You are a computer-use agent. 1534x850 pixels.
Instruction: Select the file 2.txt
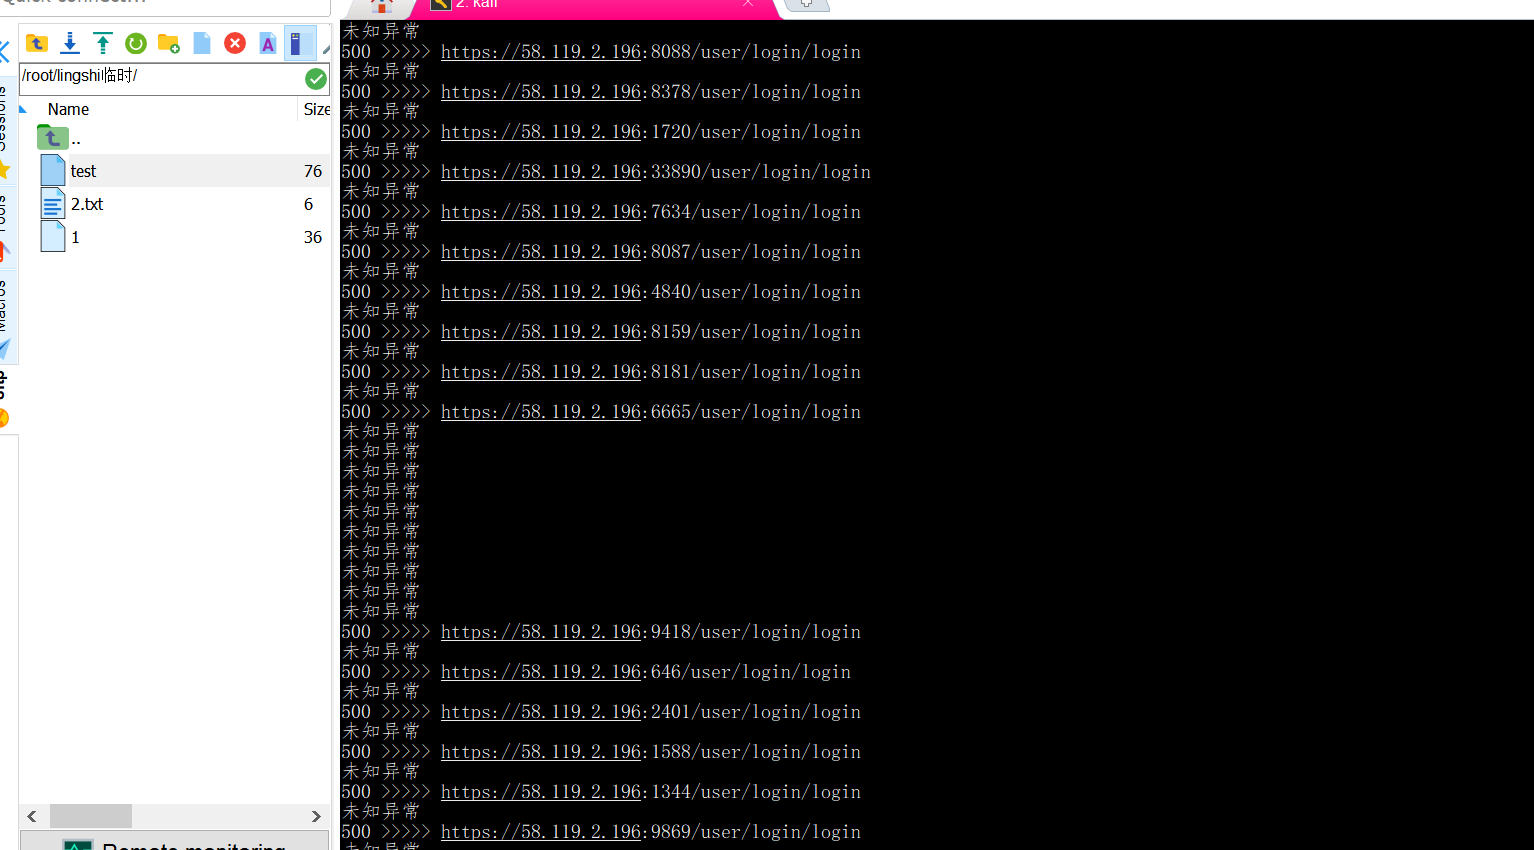175,204
